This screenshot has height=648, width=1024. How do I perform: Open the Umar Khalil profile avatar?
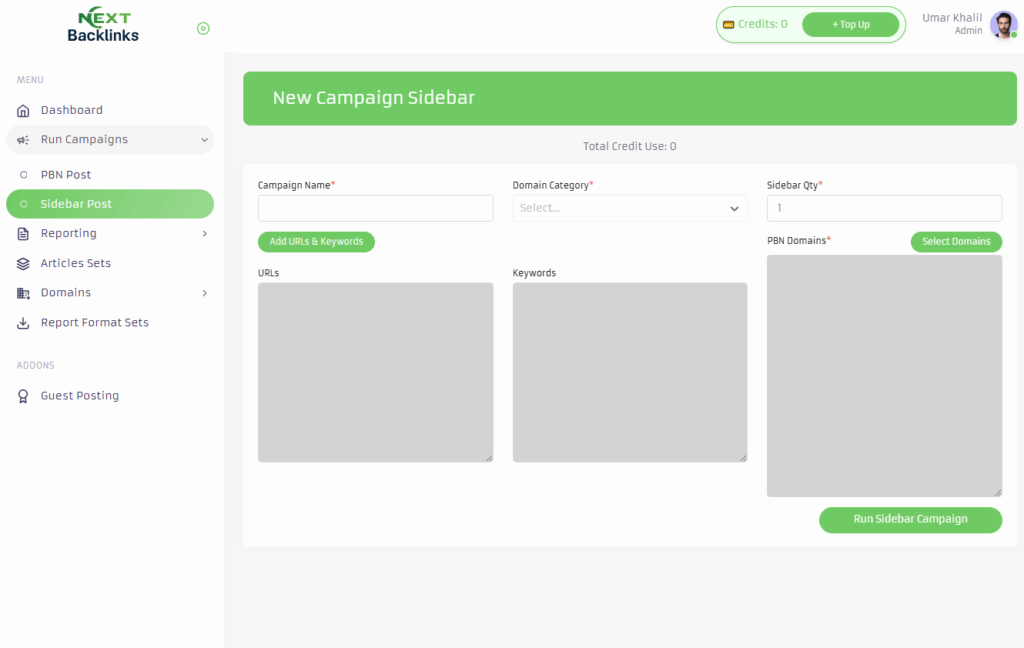pos(1003,25)
